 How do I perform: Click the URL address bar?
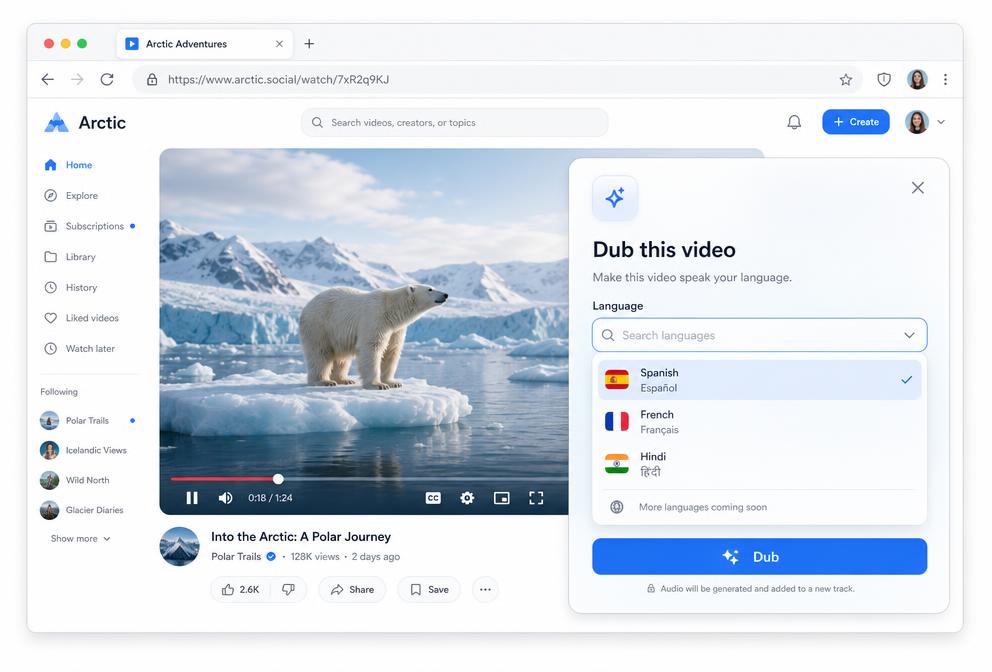tap(497, 80)
